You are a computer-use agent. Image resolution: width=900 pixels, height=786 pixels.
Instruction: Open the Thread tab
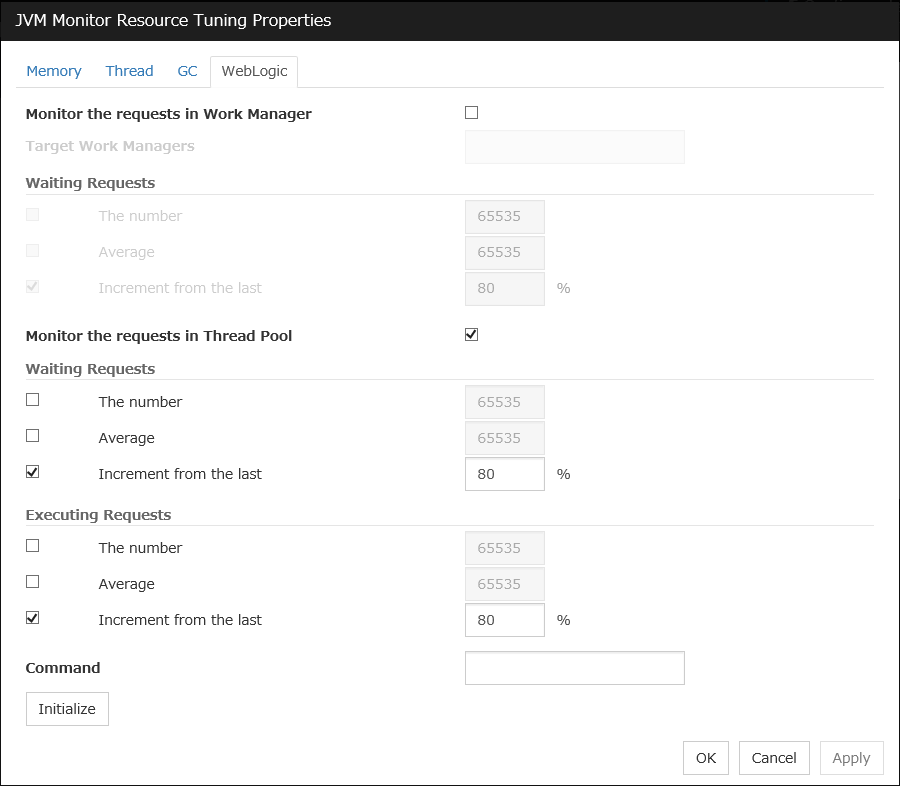[x=129, y=71]
